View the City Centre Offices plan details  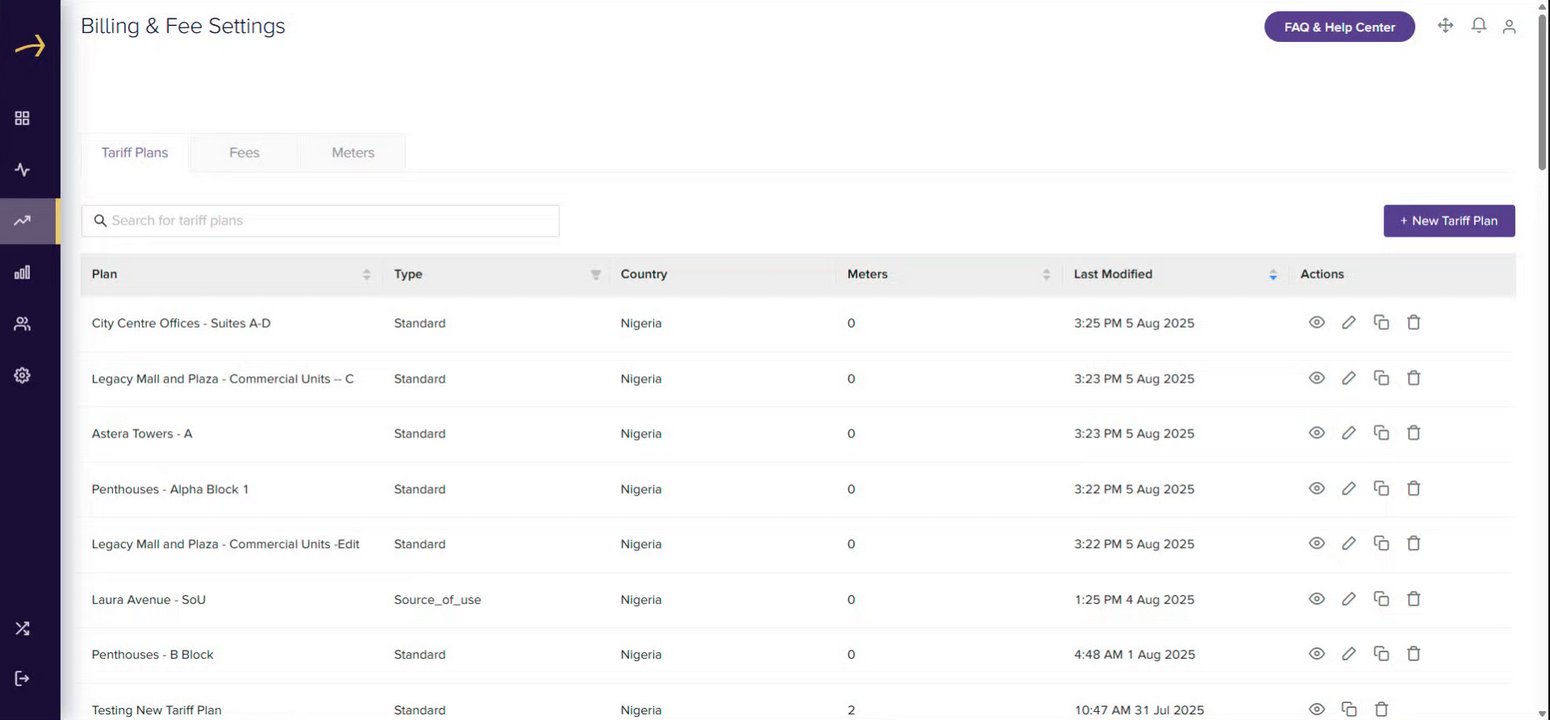(x=1317, y=323)
